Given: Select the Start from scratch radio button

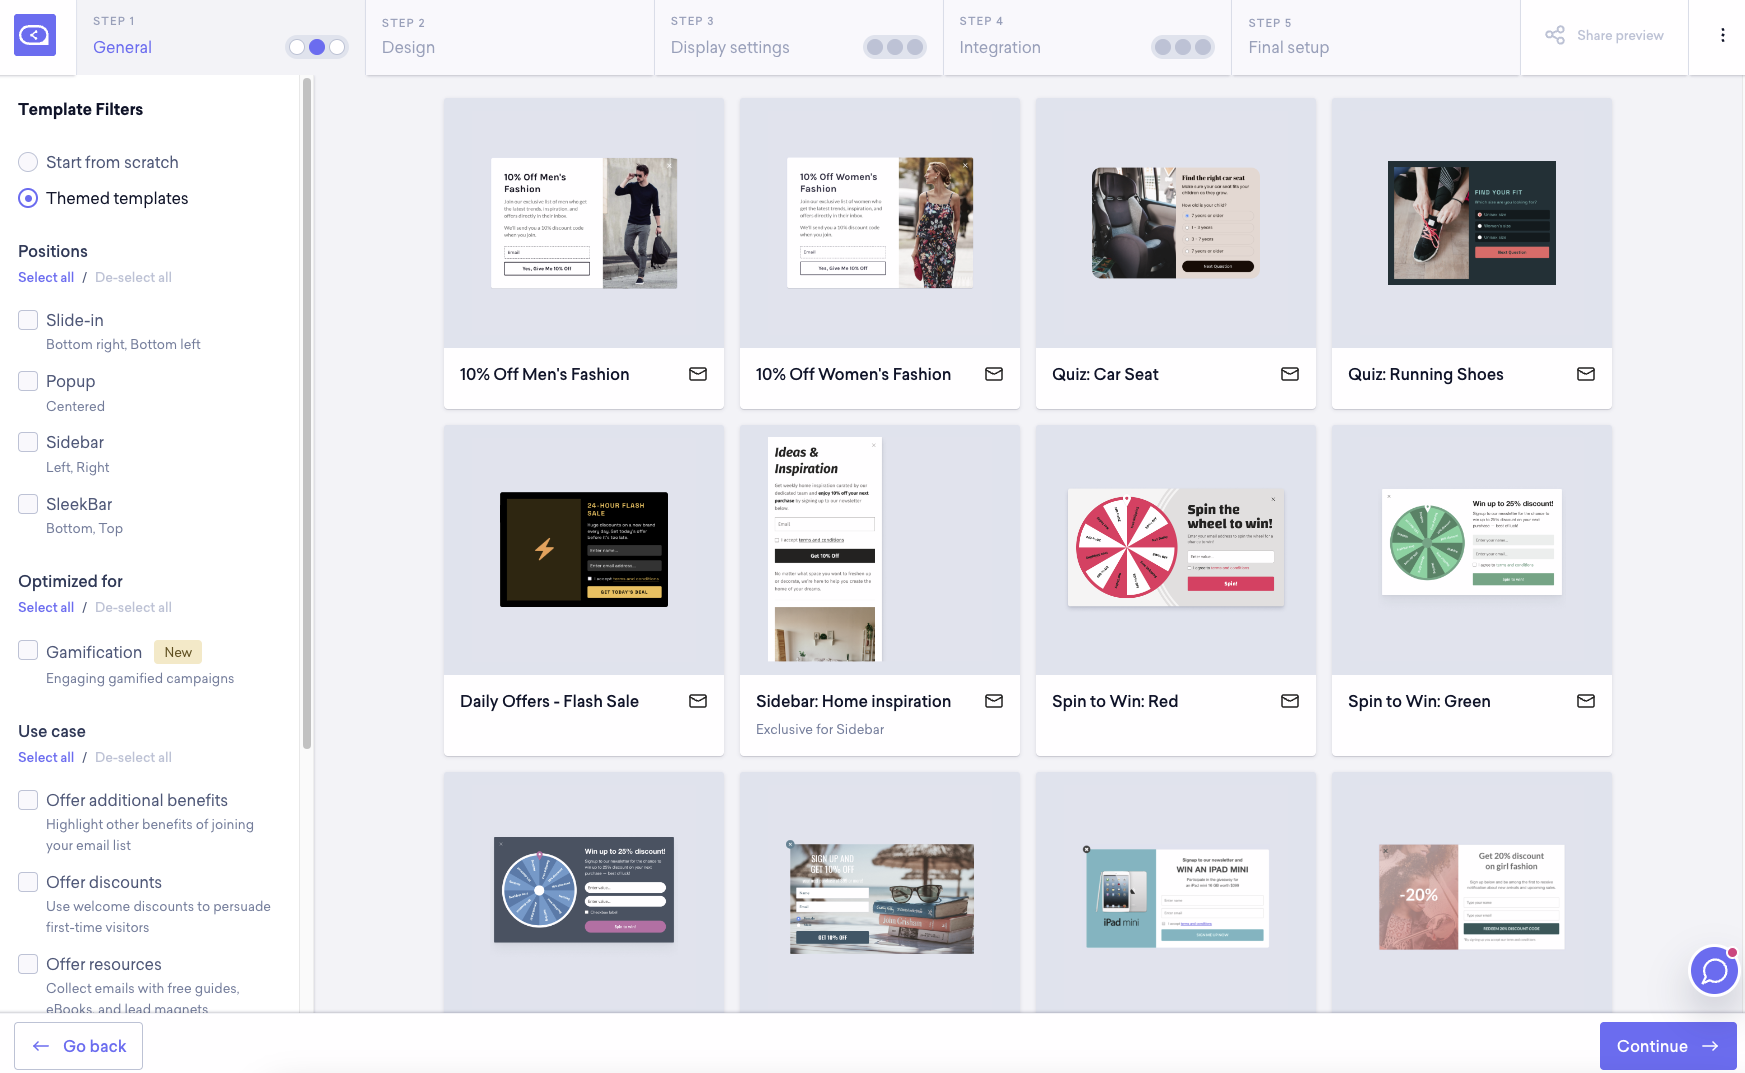Looking at the screenshot, I should pyautogui.click(x=27, y=161).
